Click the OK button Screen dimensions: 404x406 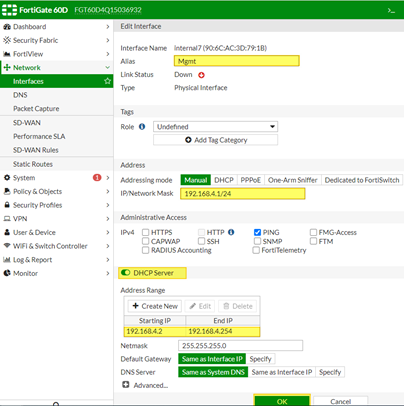[282, 401]
